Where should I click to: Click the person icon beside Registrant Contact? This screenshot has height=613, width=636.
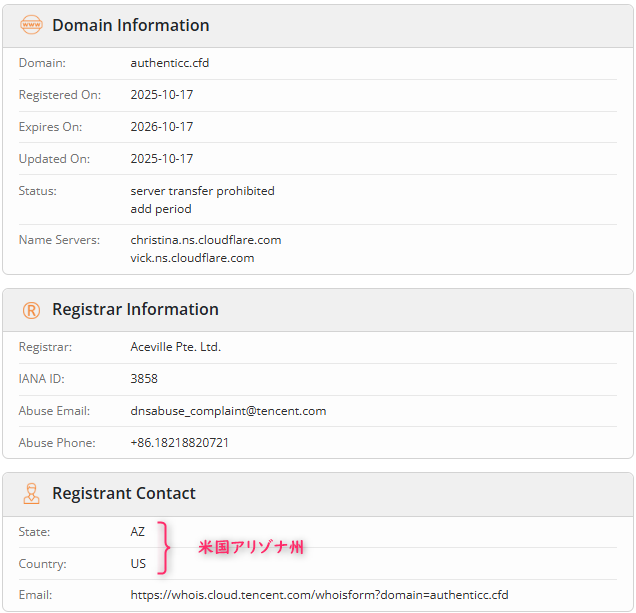[x=32, y=494]
